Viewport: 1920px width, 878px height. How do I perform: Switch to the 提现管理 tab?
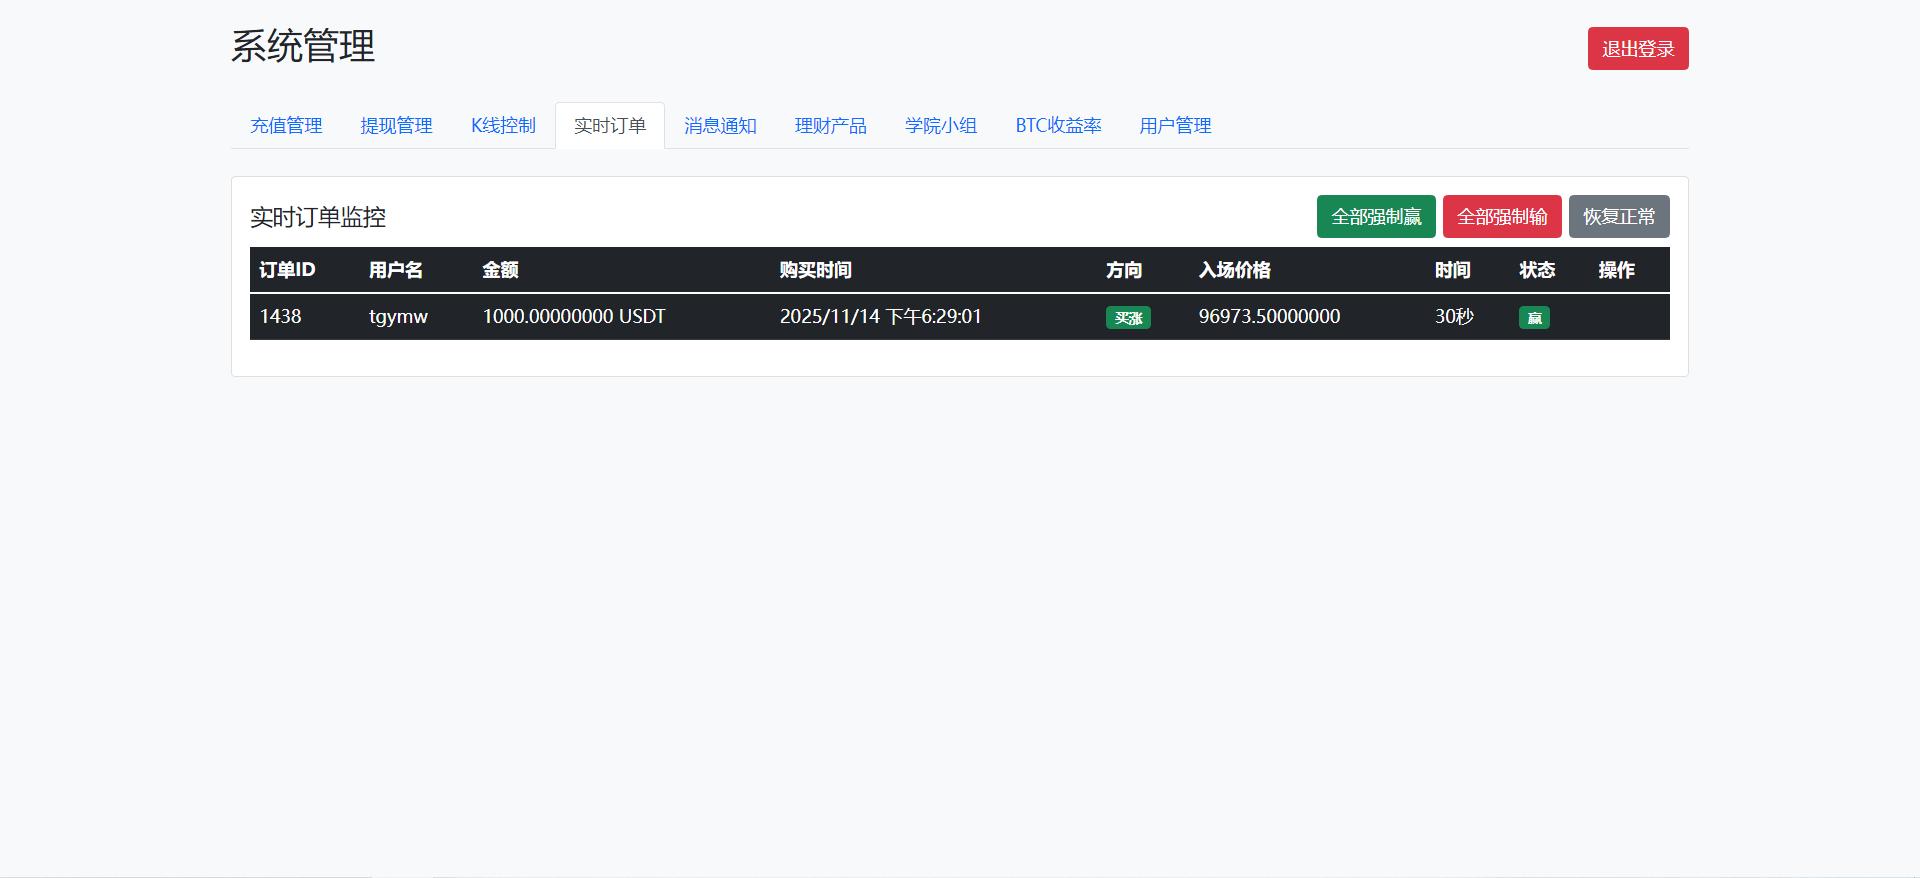[396, 126]
